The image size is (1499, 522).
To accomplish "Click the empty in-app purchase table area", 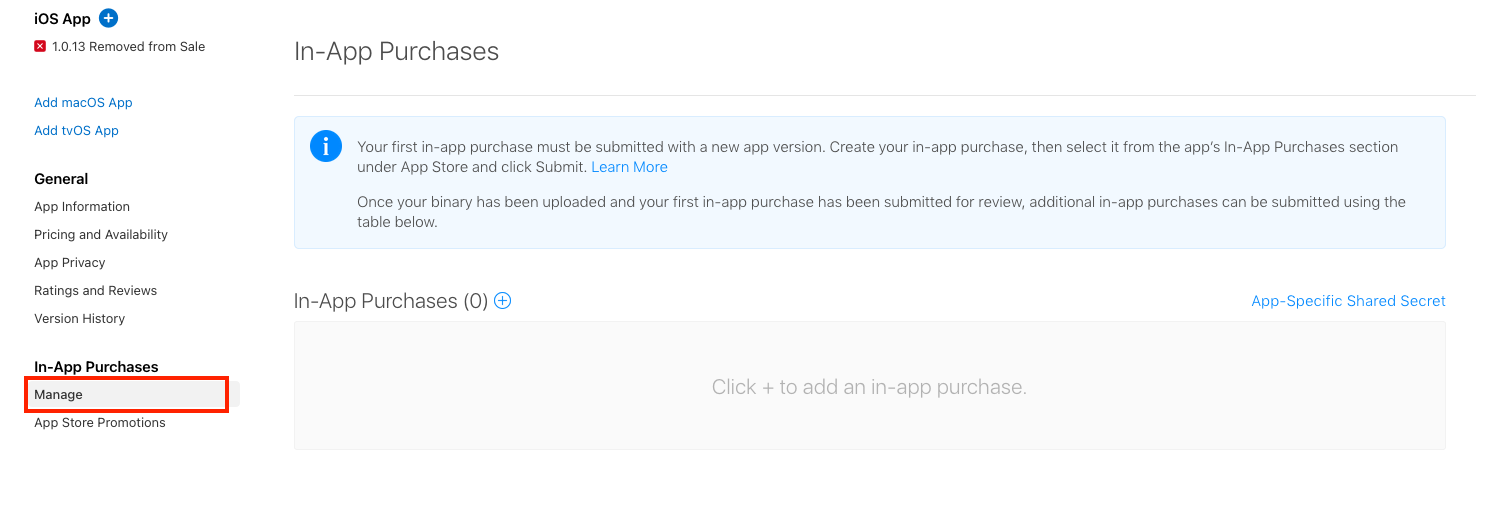I will (x=869, y=386).
